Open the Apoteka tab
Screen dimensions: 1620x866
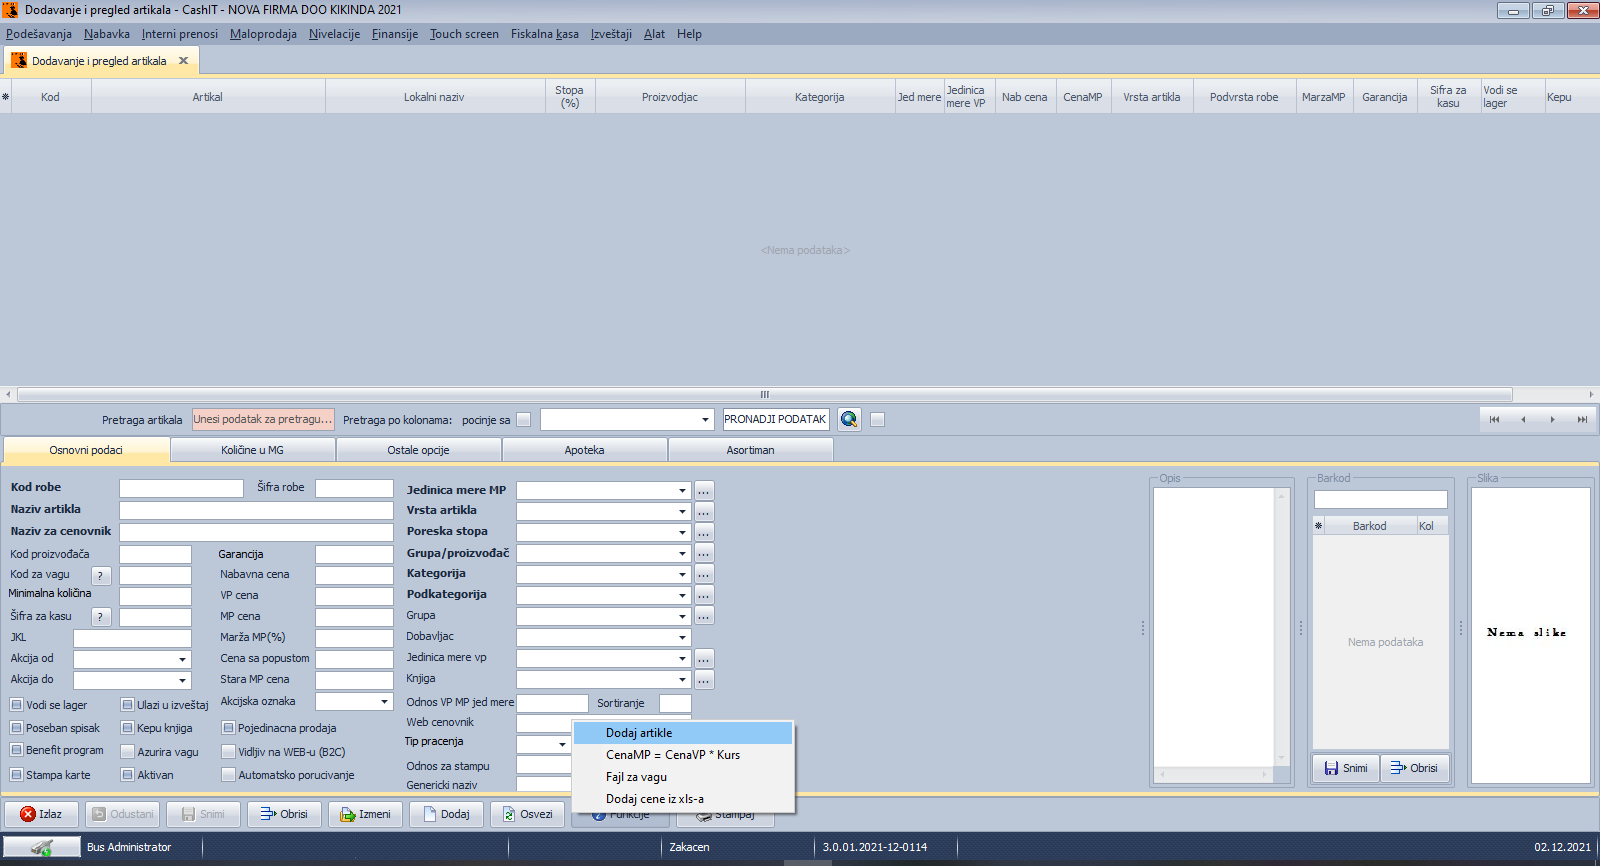[x=585, y=450]
